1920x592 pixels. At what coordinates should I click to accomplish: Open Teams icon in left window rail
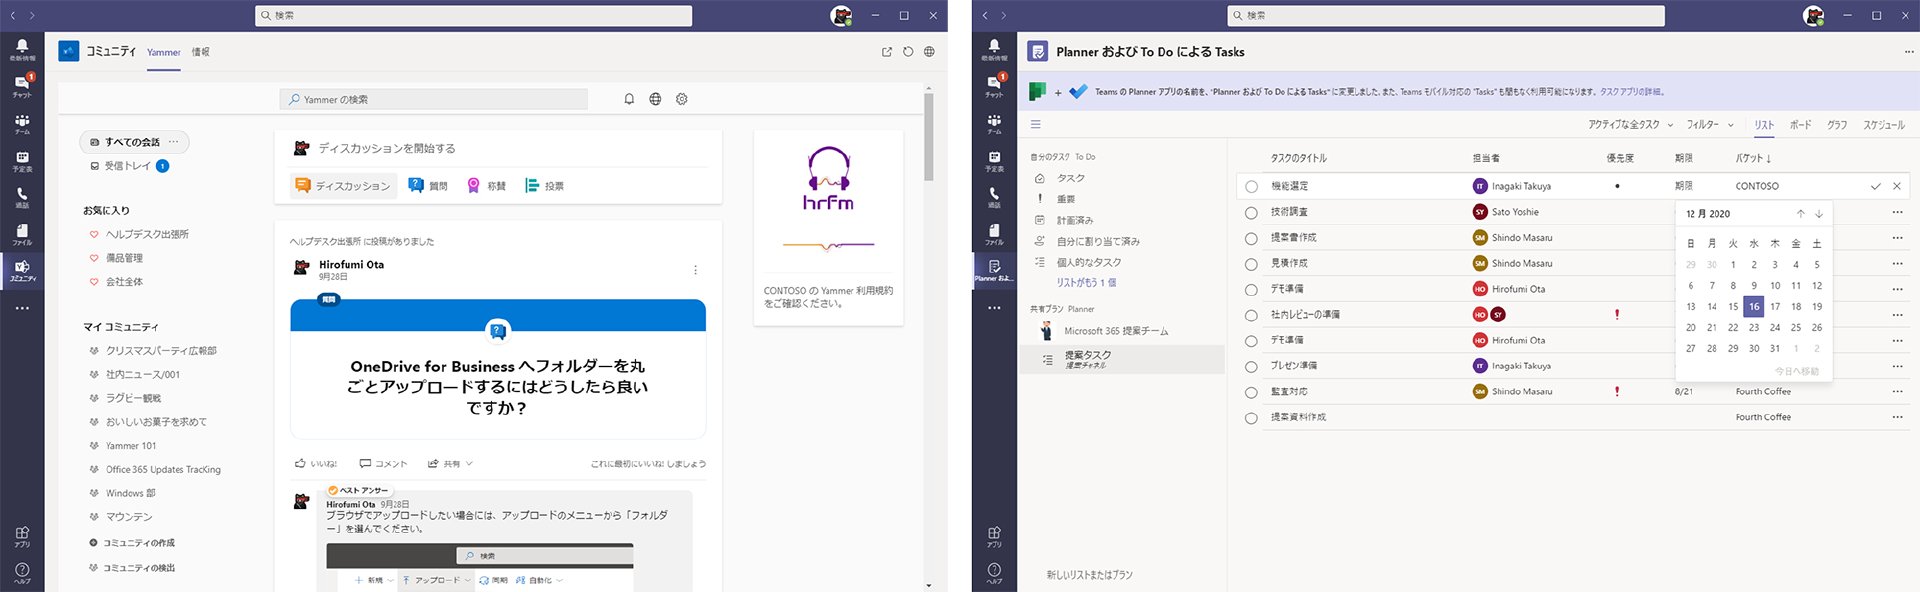tap(22, 124)
